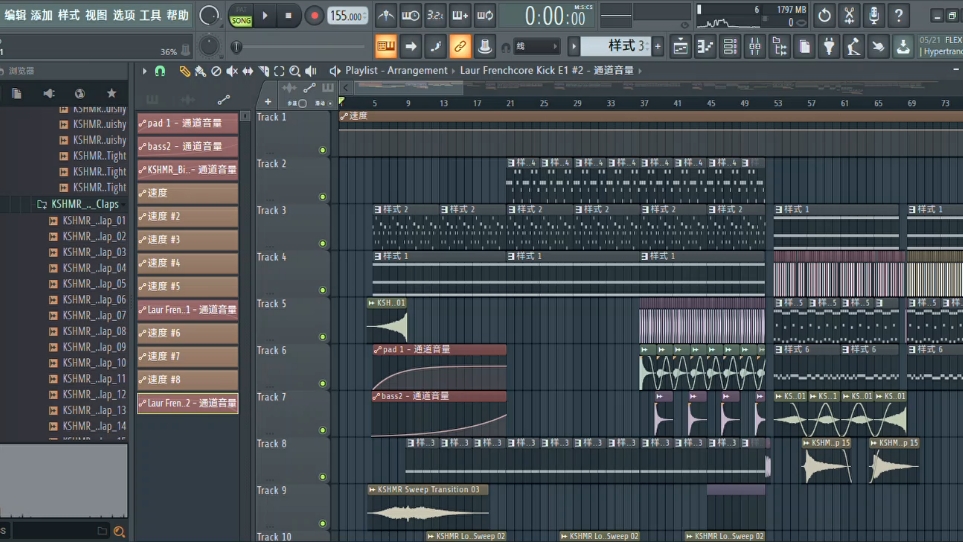Screen dimensions: 963x542
Task: Select the dashed-square select tool
Action: pos(279,71)
